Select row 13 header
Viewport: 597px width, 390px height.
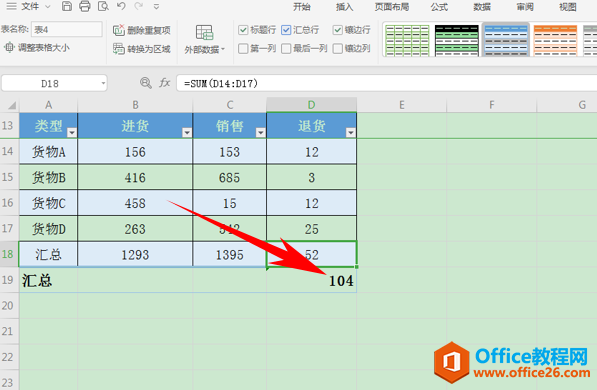(x=8, y=125)
